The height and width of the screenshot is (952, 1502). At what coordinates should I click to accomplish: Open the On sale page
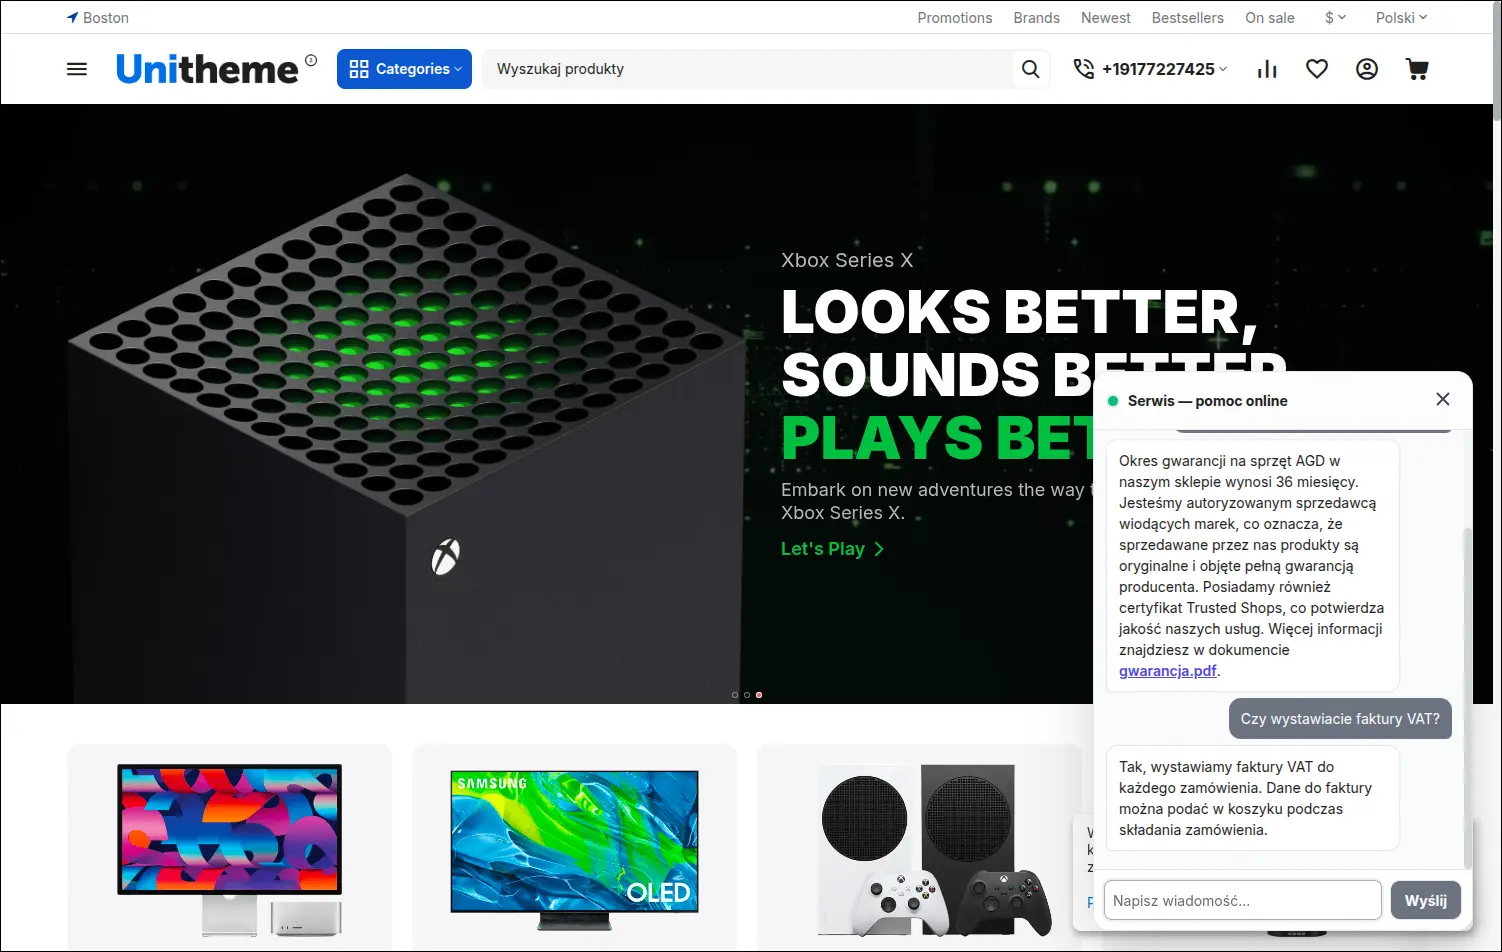point(1270,18)
